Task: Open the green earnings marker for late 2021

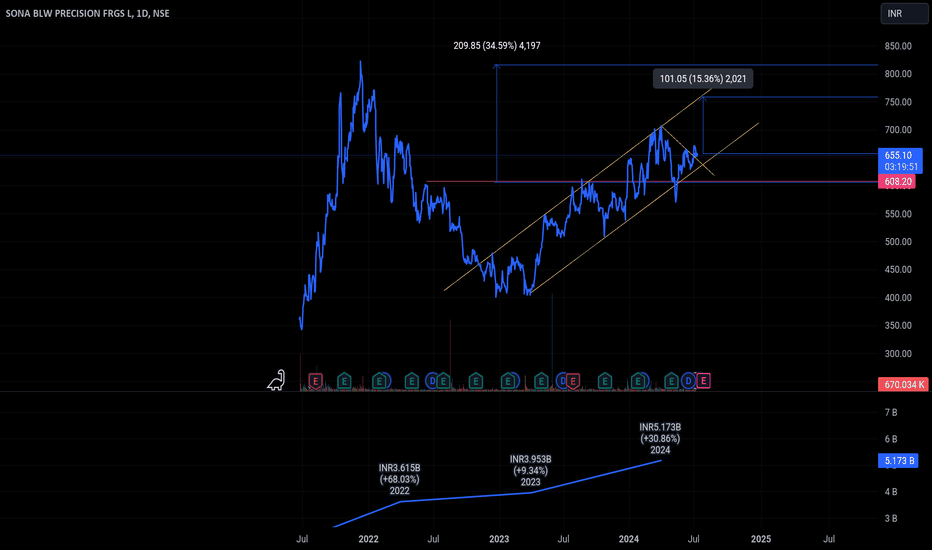Action: click(x=344, y=381)
